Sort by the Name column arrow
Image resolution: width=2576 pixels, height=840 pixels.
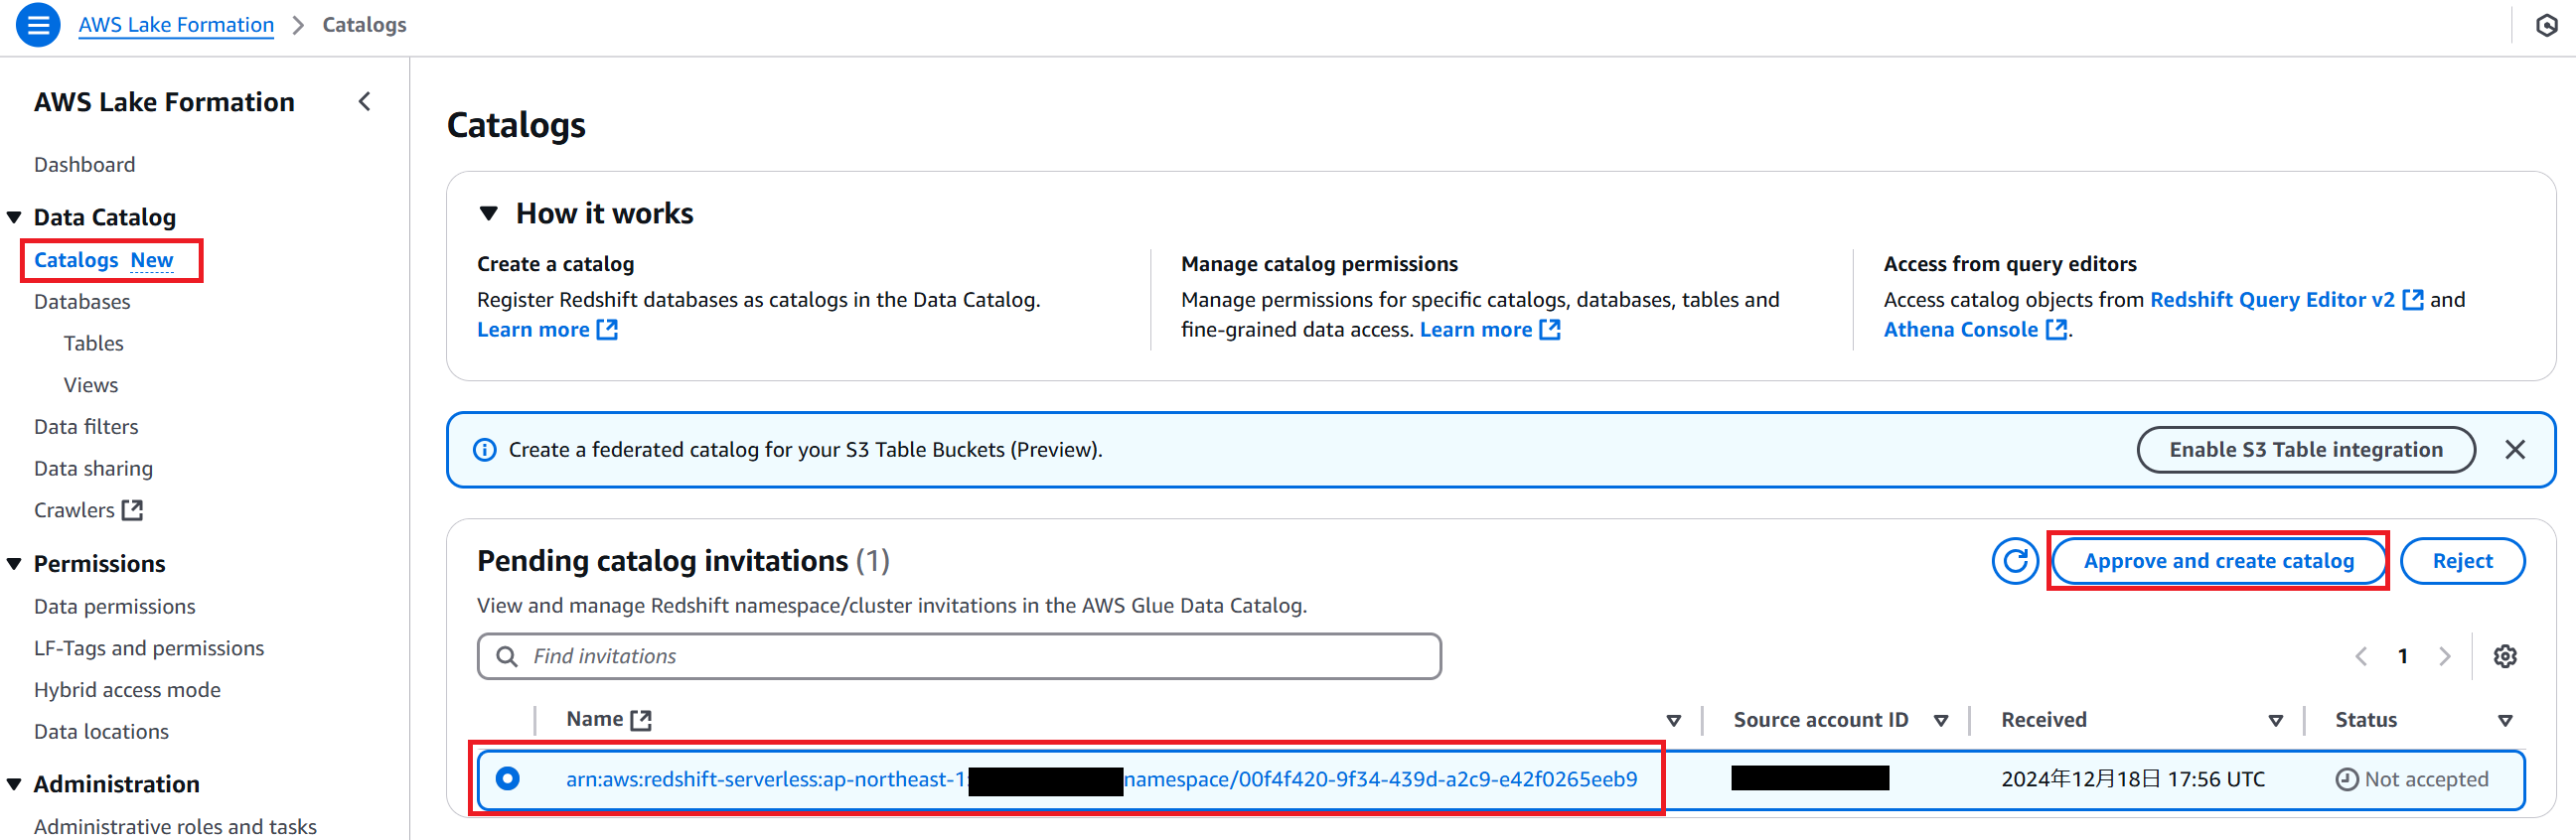[1673, 721]
